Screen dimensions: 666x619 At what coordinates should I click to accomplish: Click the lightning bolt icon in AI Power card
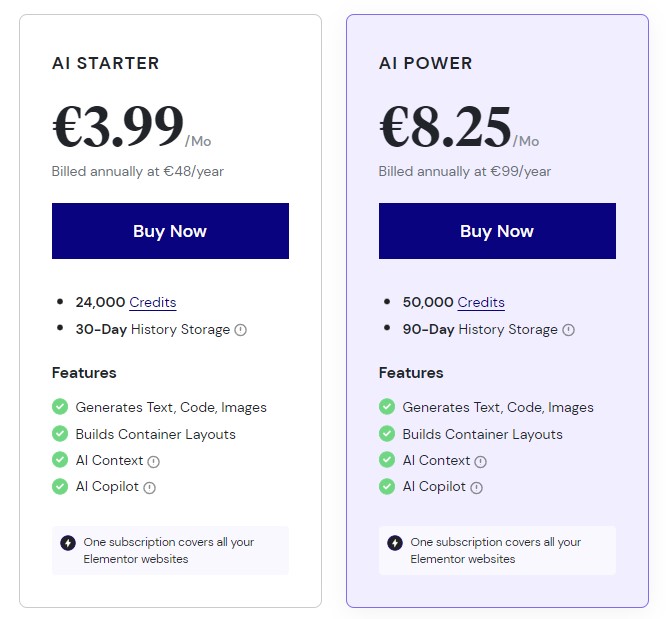(x=395, y=543)
